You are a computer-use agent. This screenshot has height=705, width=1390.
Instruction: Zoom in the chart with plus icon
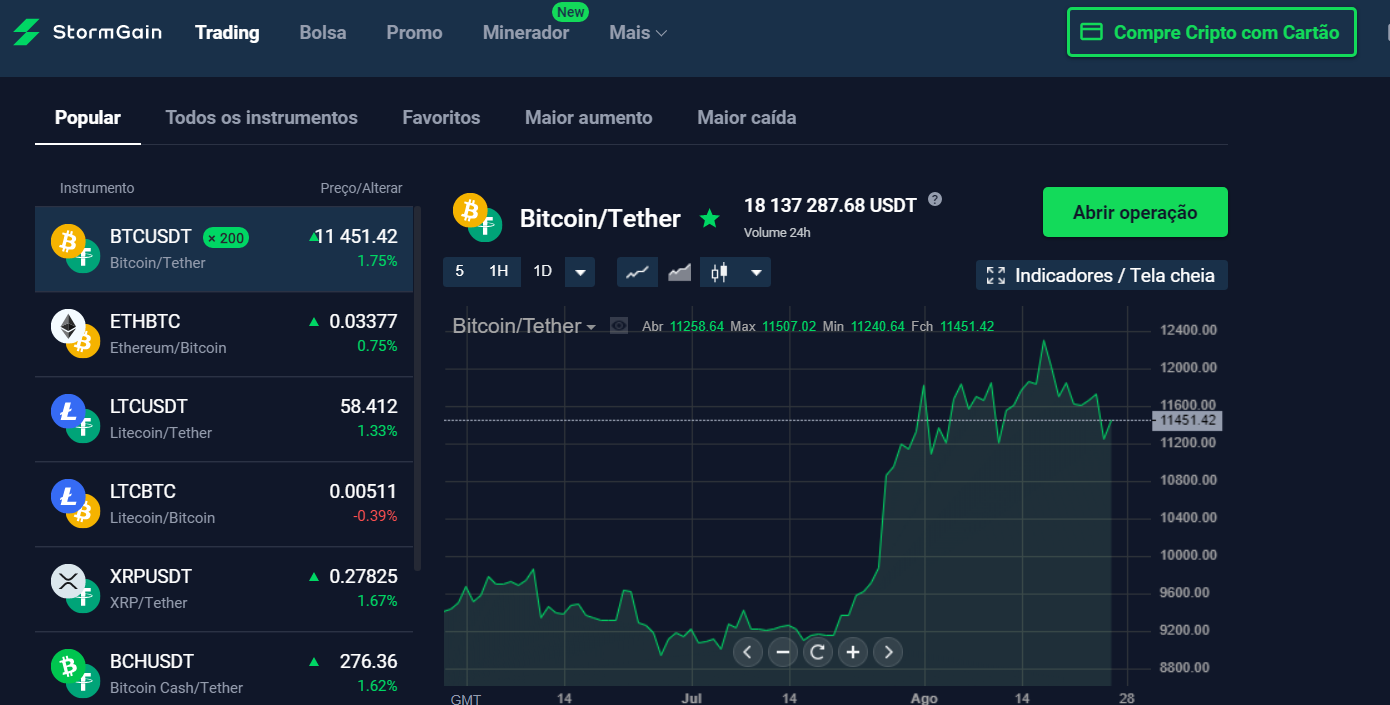click(853, 652)
